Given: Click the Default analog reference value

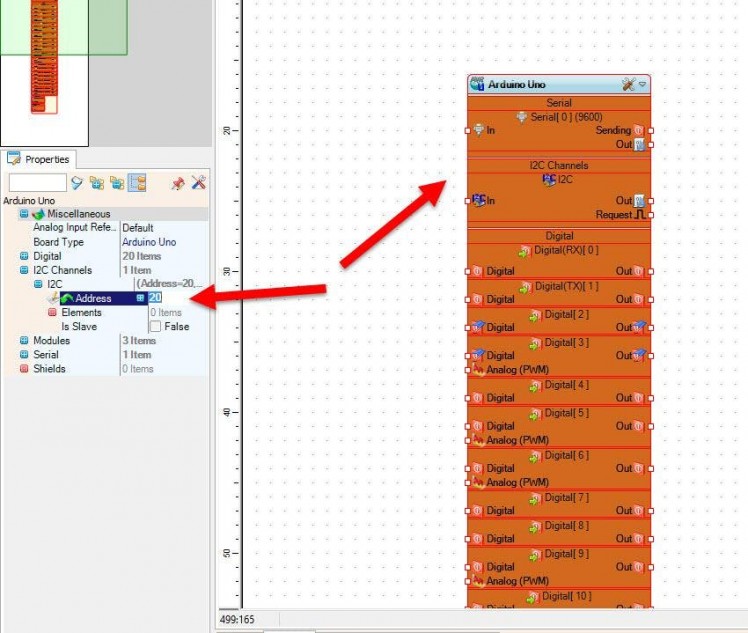Looking at the screenshot, I should (138, 228).
